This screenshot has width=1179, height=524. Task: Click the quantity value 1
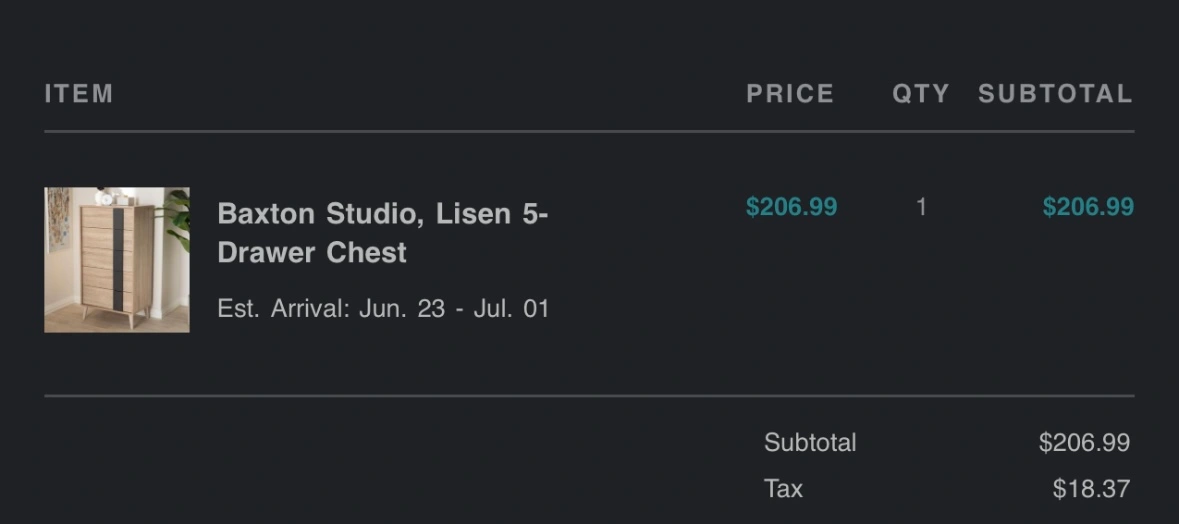(921, 207)
